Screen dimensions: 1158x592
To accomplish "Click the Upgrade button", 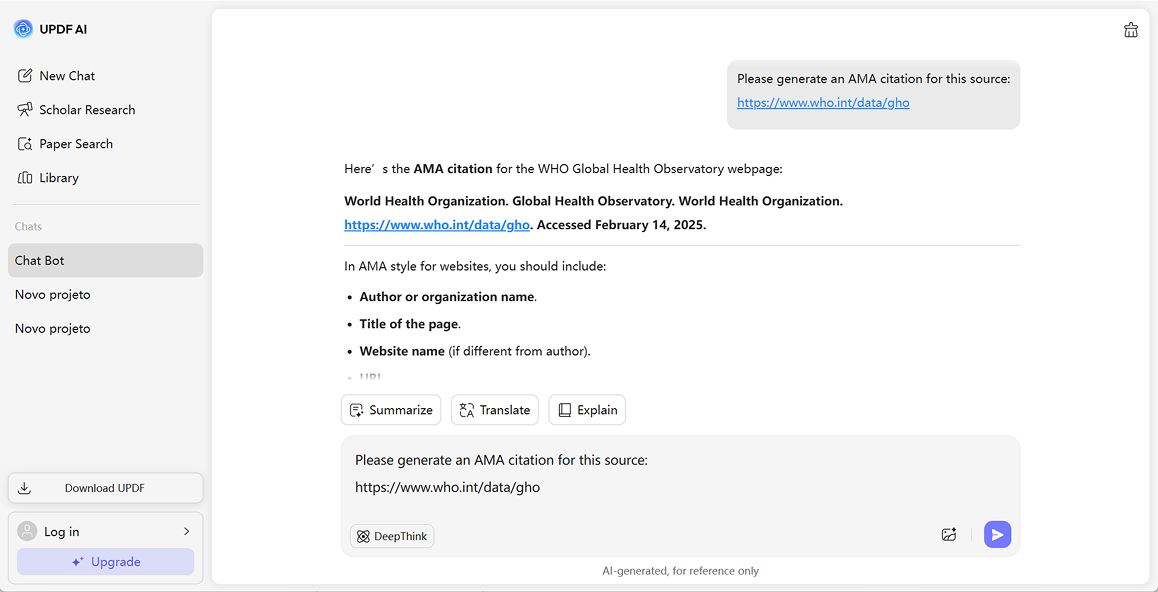I will pyautogui.click(x=105, y=562).
